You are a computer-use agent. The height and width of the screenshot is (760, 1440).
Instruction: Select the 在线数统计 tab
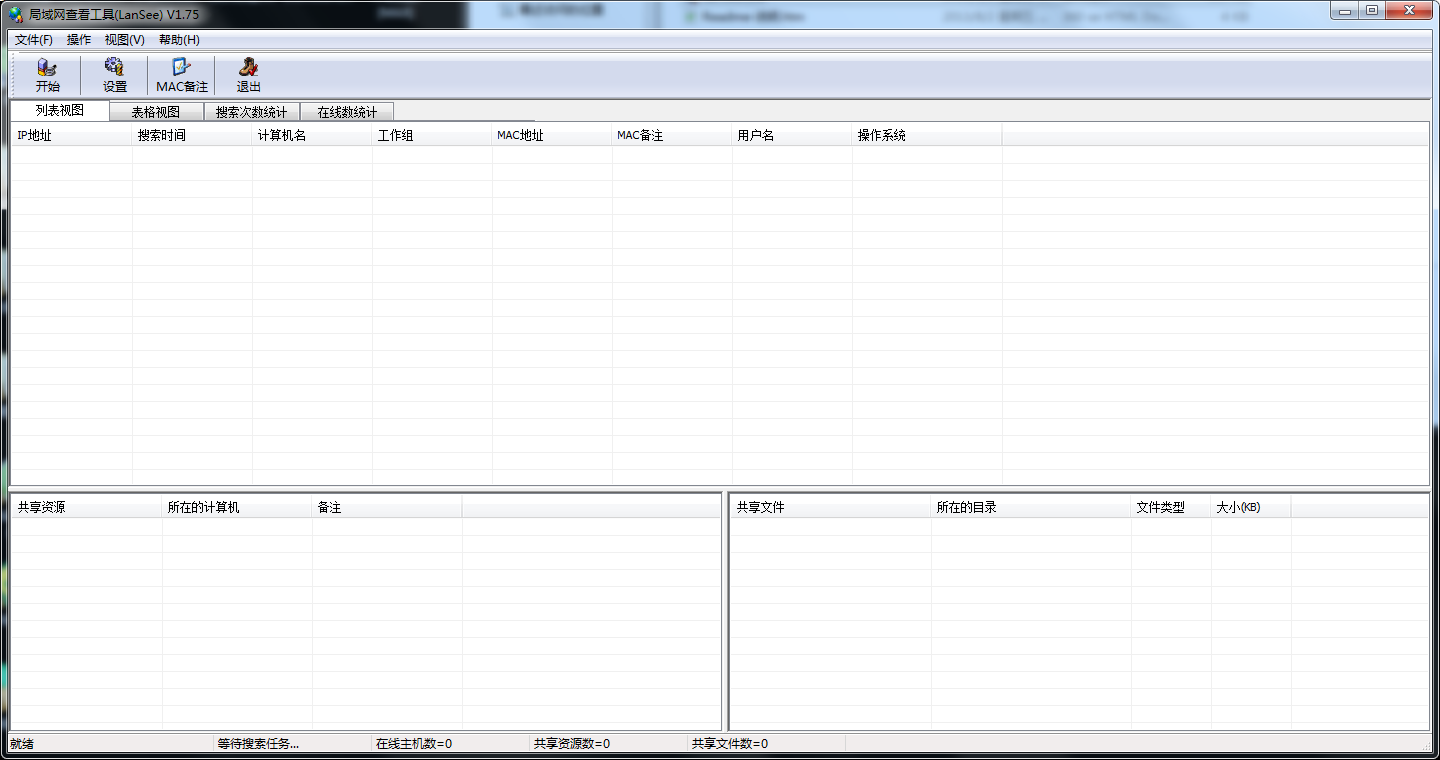point(347,112)
